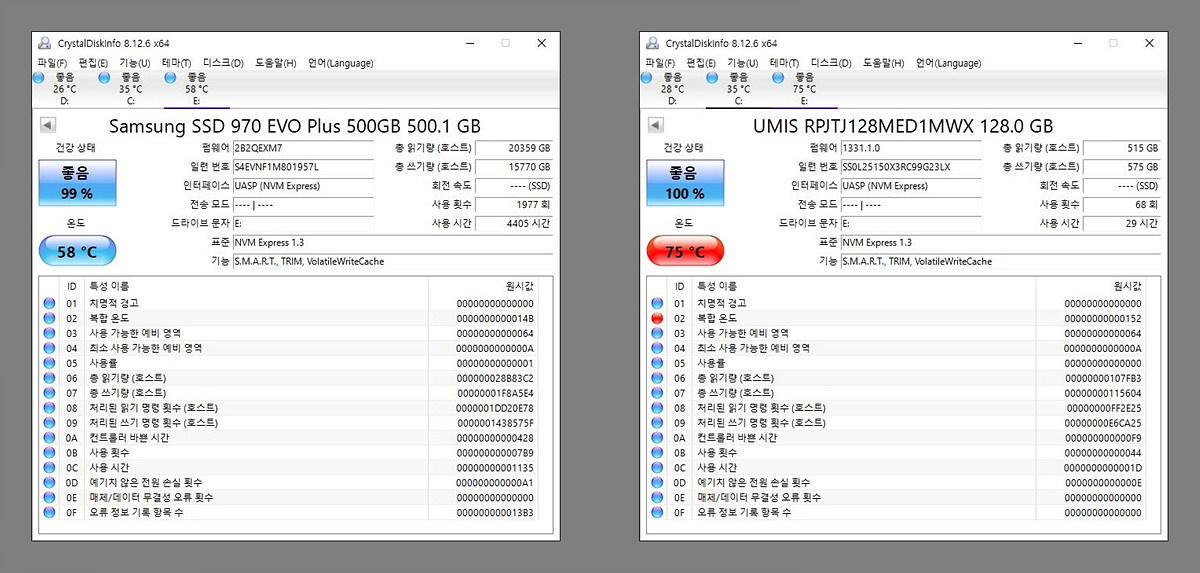Click red status dot for 02 복합 온도, UMIS window
1200x573 pixels.
click(x=657, y=318)
